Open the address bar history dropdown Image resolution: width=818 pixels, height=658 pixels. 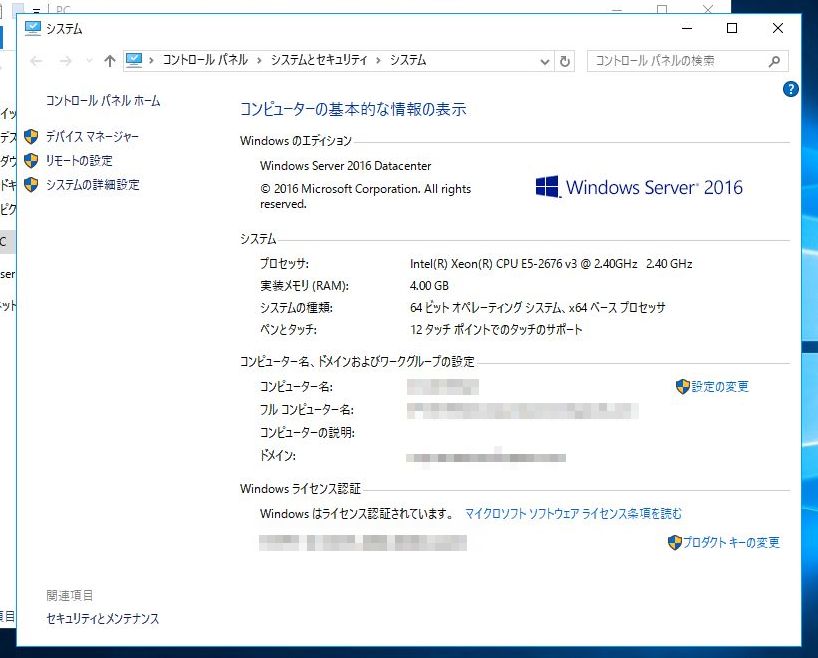click(545, 62)
